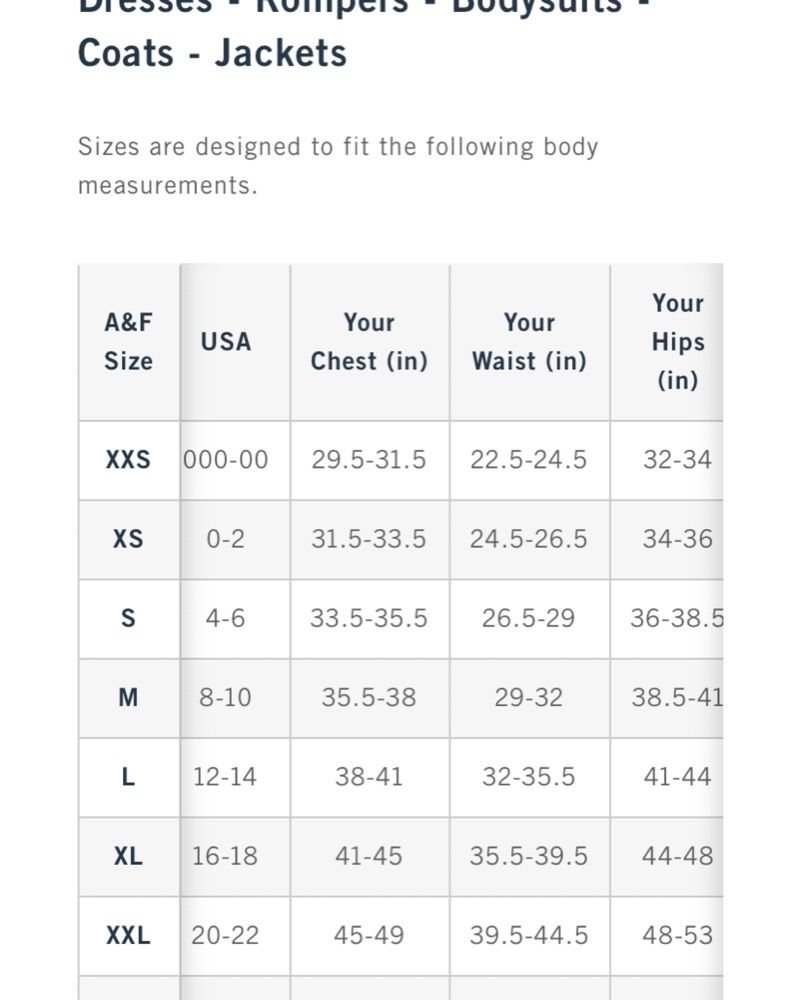
Task: Click the USA column header
Action: pyautogui.click(x=226, y=342)
